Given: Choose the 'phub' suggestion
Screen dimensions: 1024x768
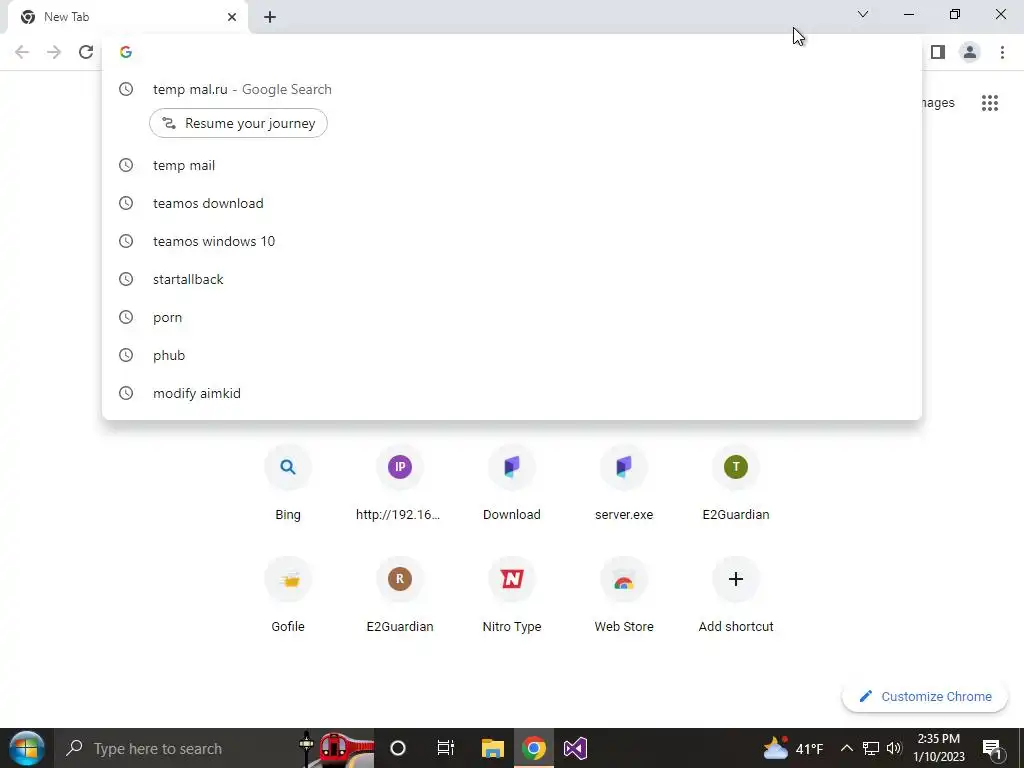Looking at the screenshot, I should tap(511, 355).
